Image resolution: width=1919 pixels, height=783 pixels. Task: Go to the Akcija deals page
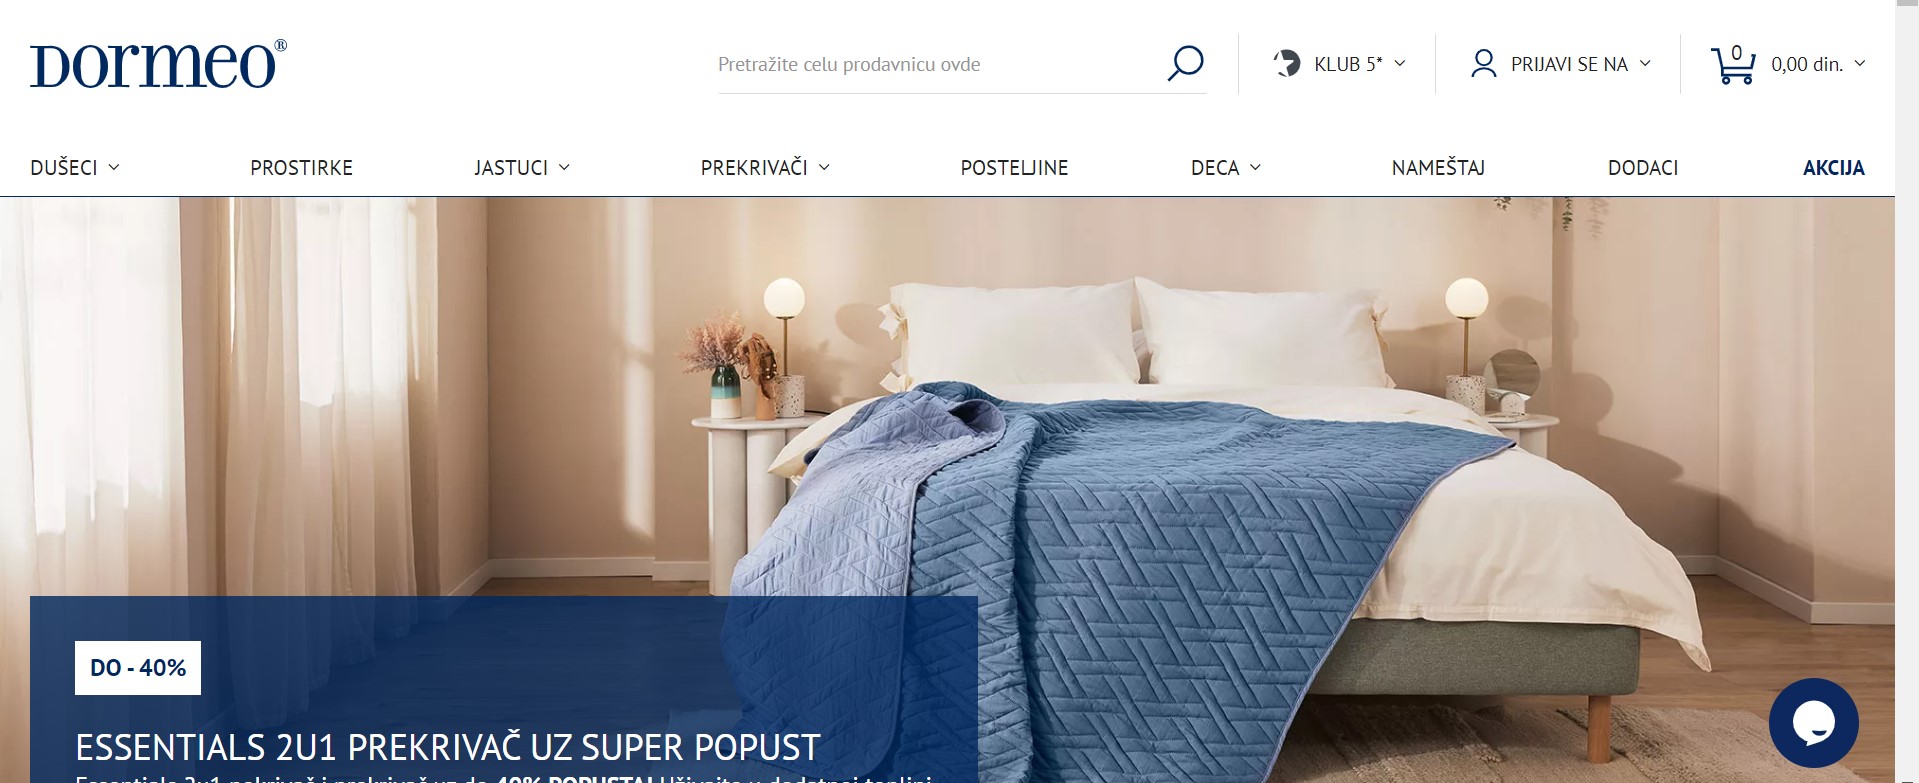pyautogui.click(x=1833, y=168)
